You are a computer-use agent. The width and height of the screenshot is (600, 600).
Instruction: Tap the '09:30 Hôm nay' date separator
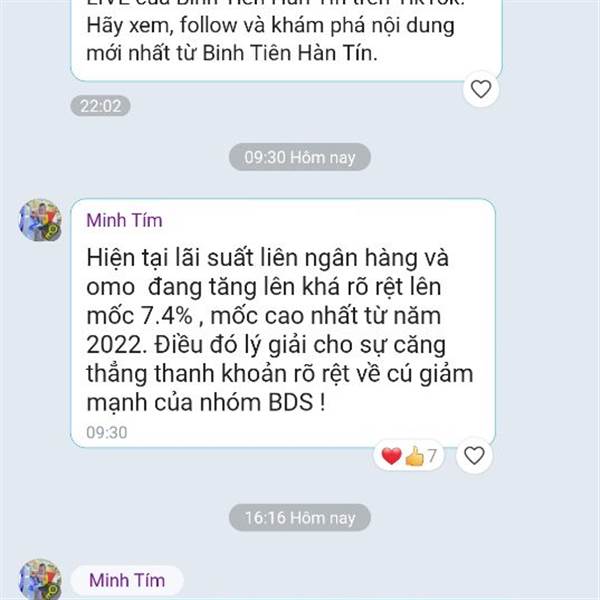coord(300,157)
